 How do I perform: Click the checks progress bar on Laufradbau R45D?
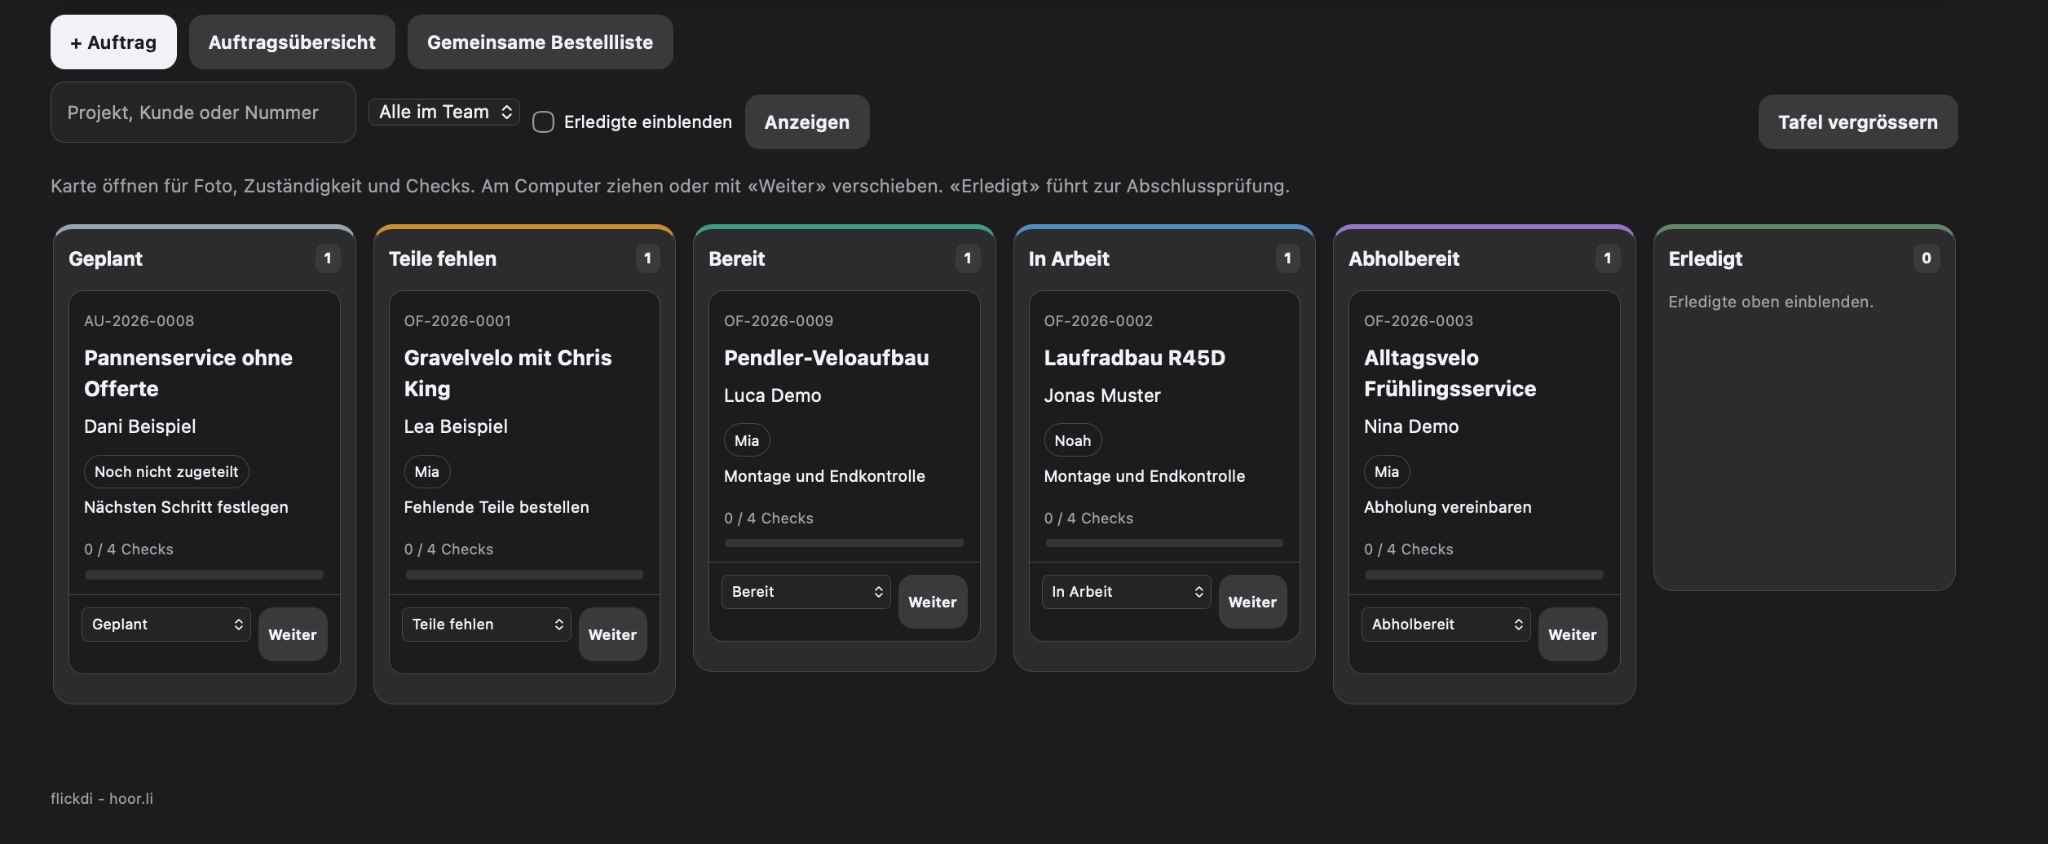point(1165,543)
